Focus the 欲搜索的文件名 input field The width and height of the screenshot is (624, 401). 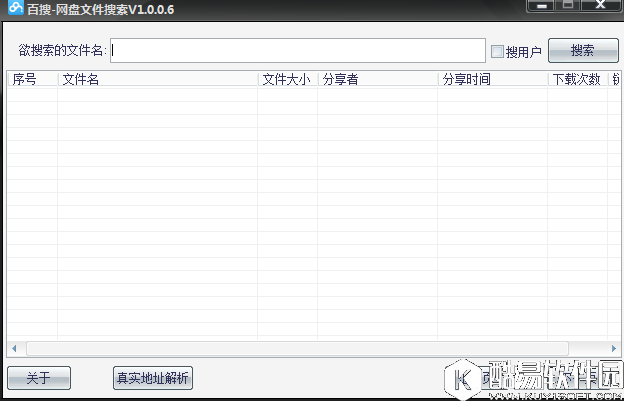point(298,51)
